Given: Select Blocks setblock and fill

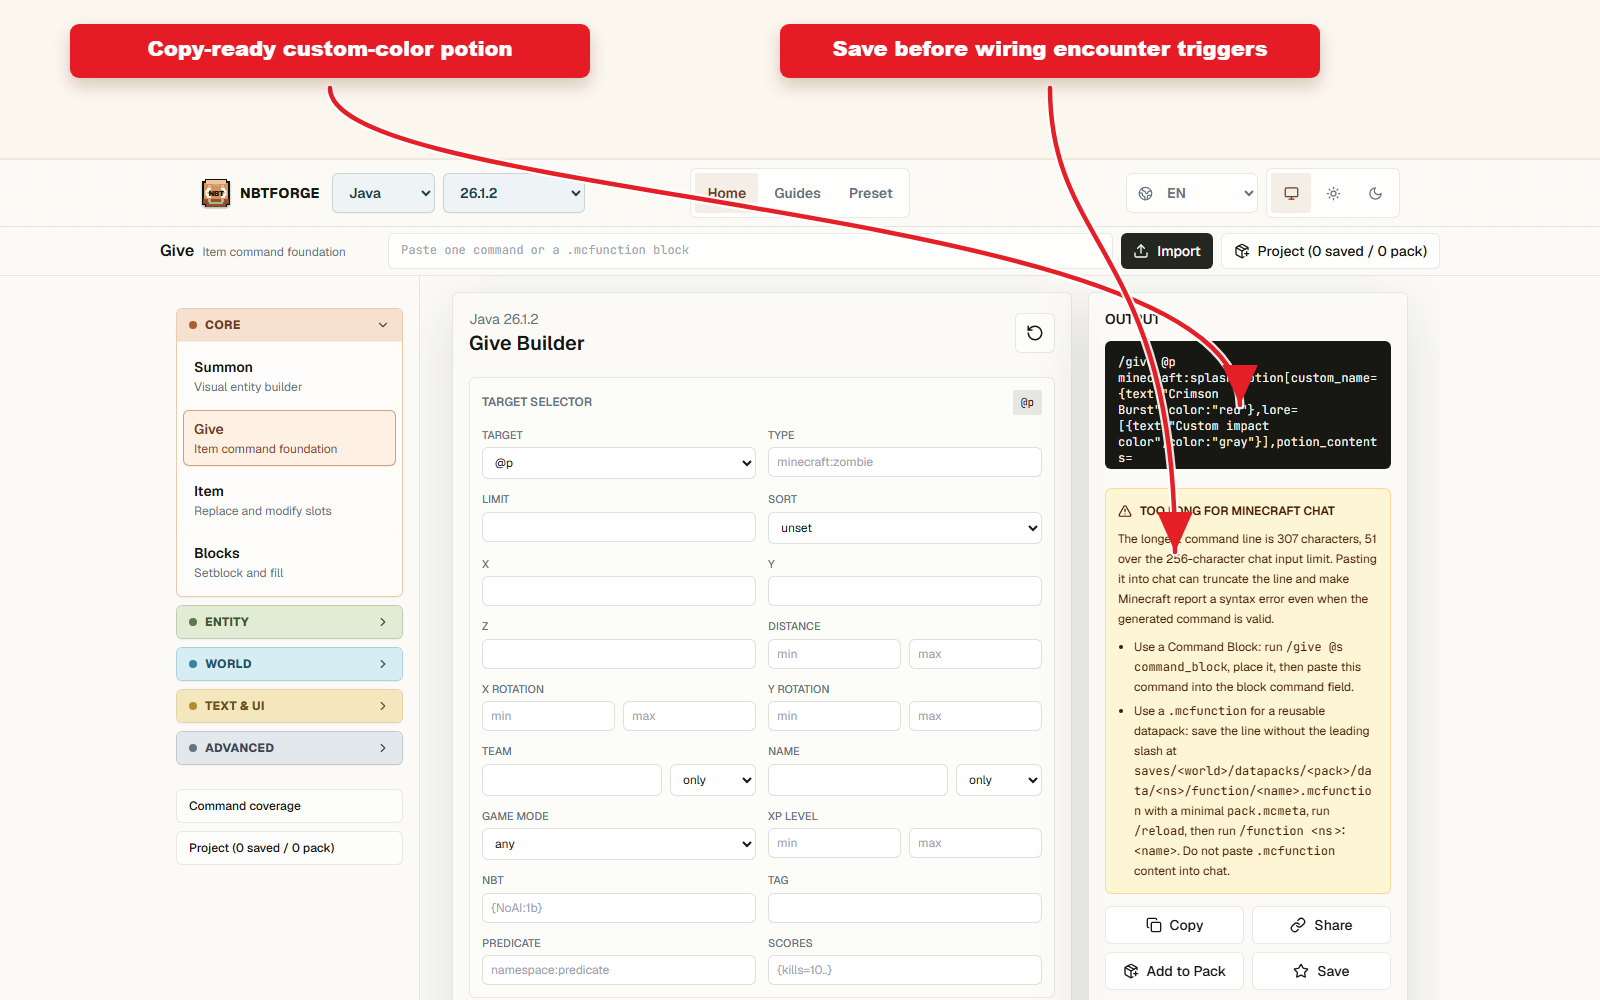Looking at the screenshot, I should (290, 562).
